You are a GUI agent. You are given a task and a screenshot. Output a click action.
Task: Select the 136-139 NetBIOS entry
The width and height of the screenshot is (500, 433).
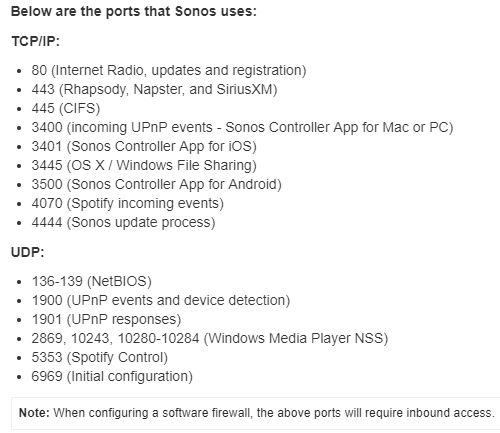pos(91,281)
